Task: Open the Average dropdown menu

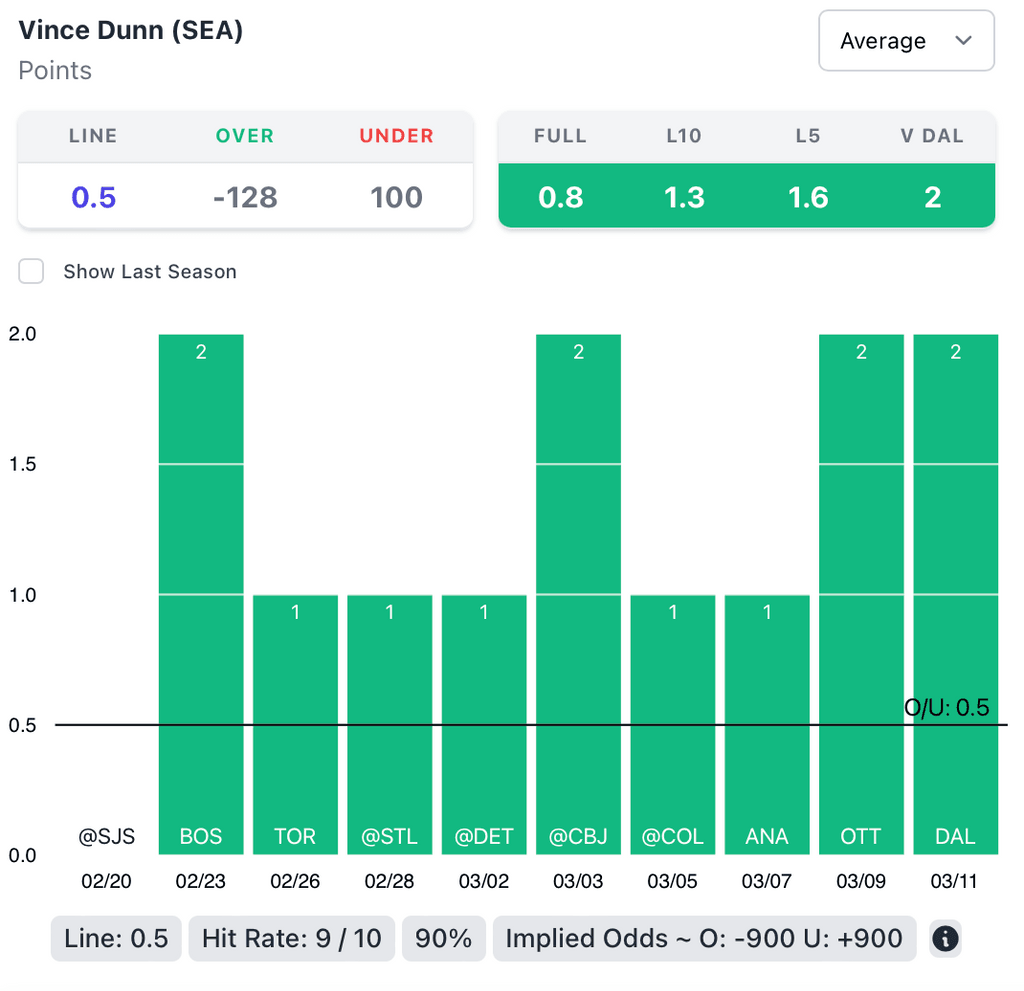Action: [905, 41]
